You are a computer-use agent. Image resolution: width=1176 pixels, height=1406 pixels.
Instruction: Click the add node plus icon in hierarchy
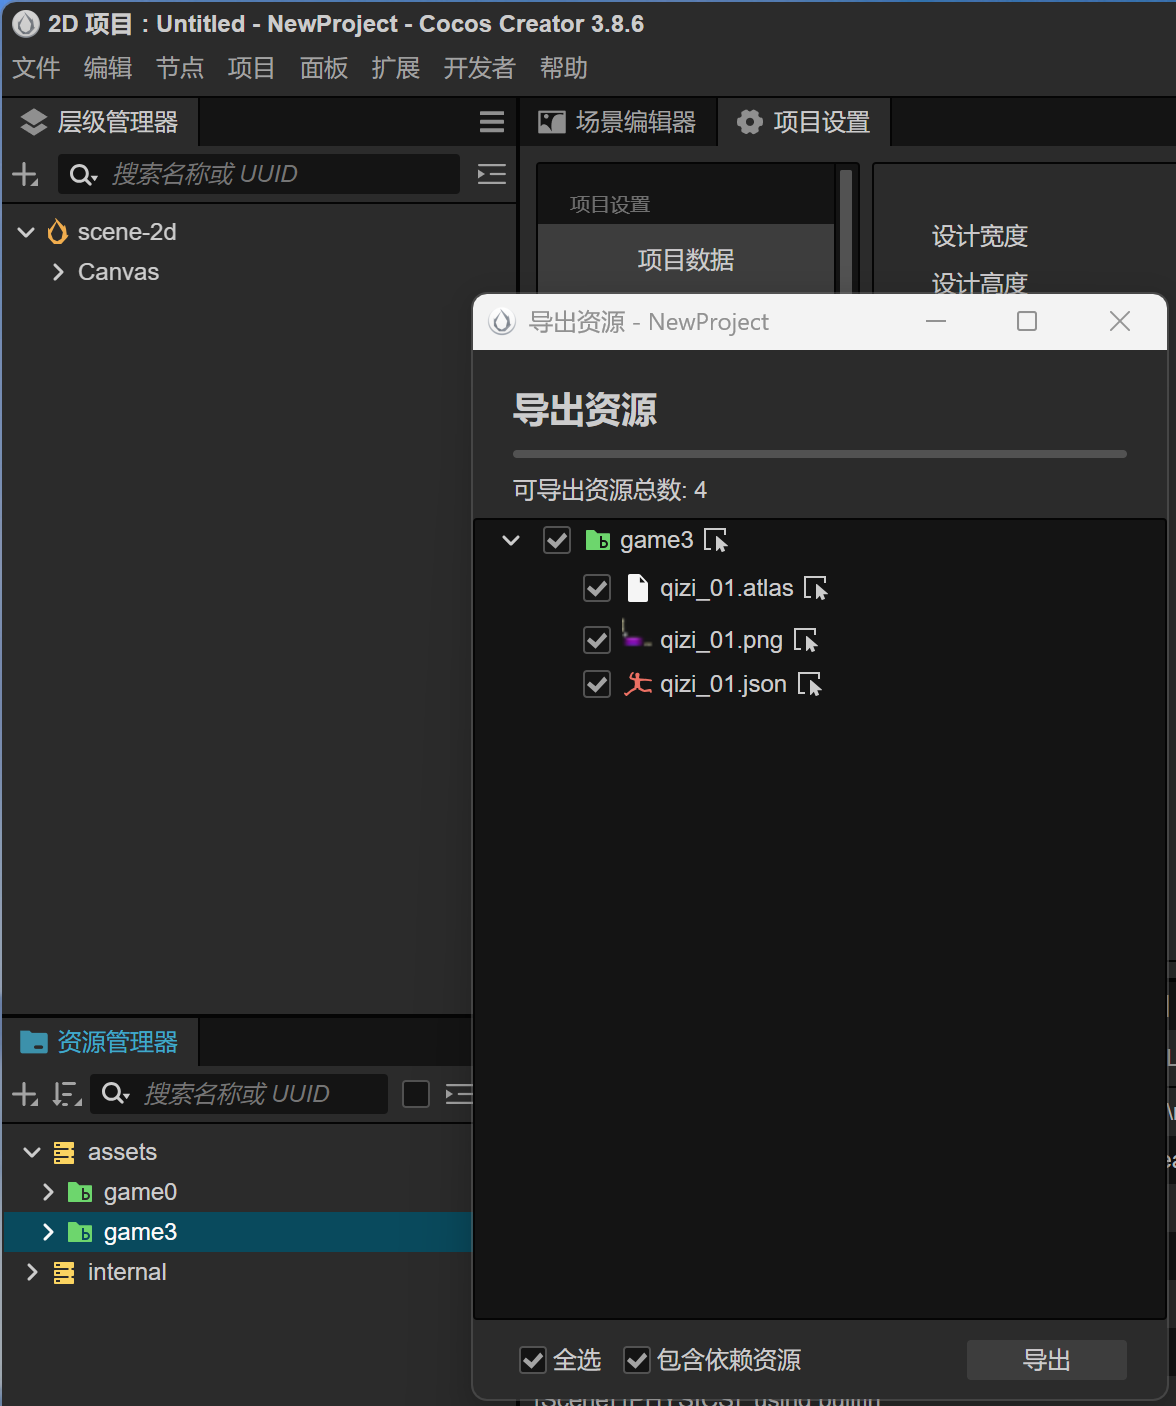(25, 174)
